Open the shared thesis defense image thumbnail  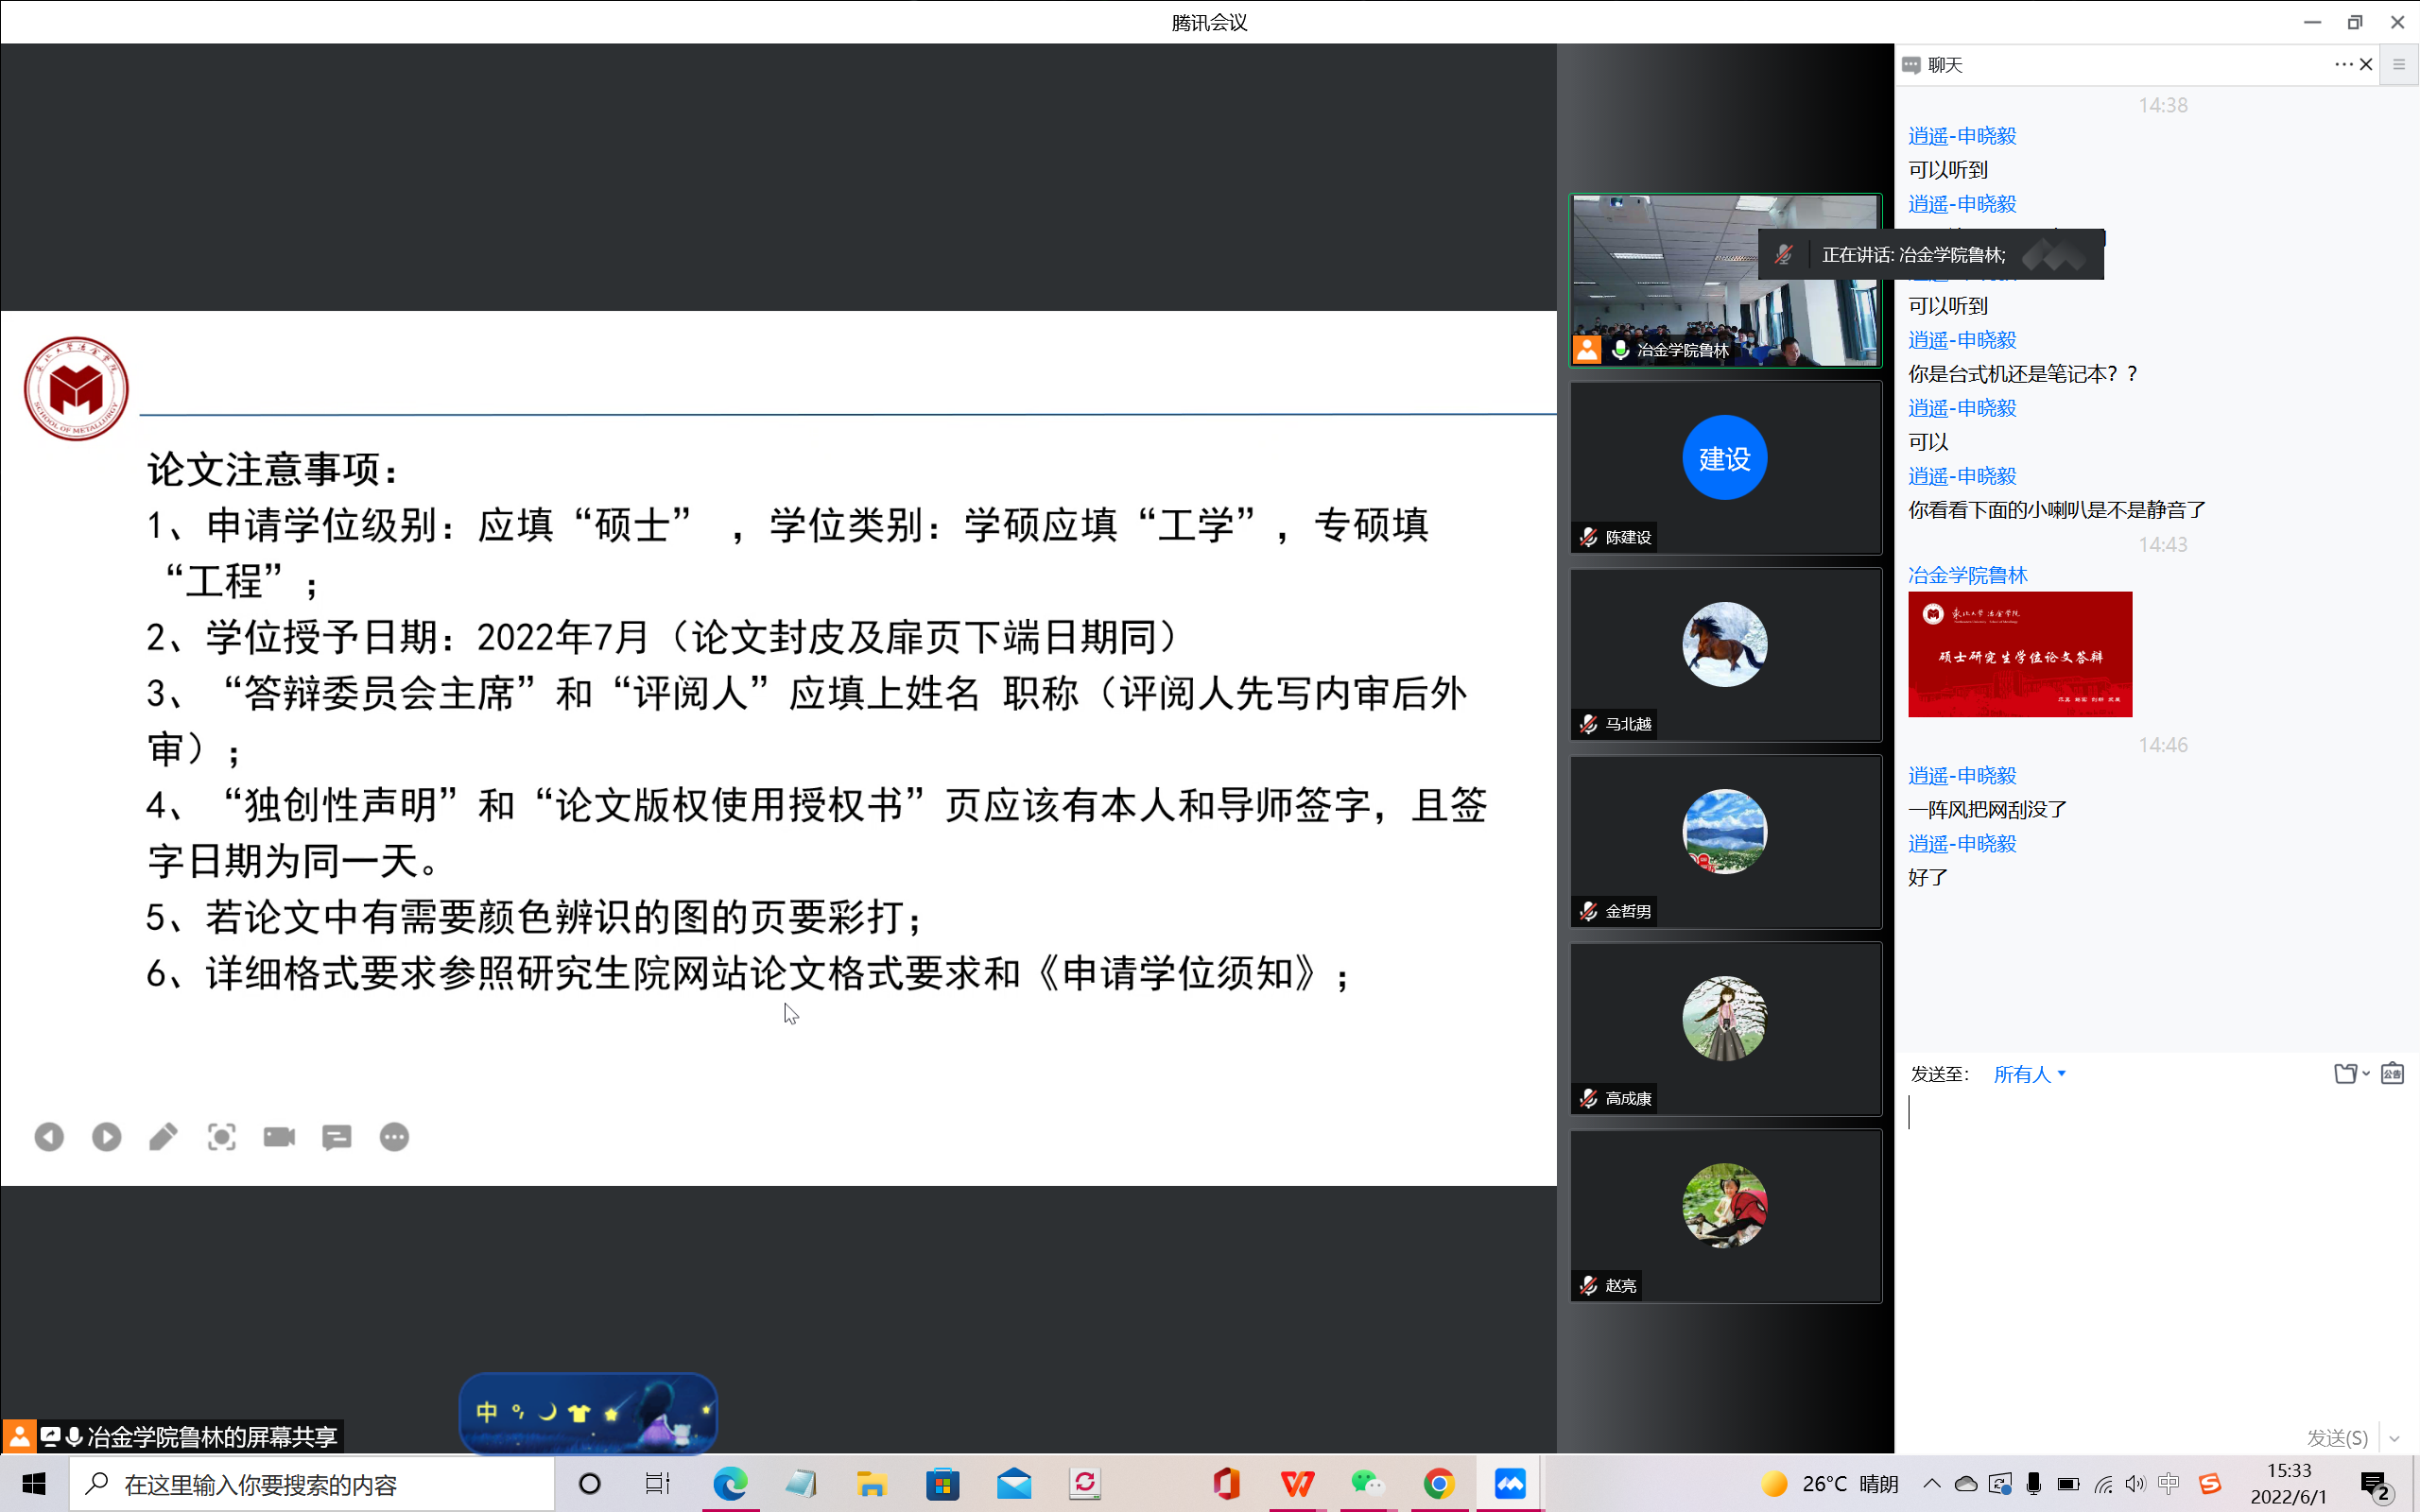(2019, 654)
